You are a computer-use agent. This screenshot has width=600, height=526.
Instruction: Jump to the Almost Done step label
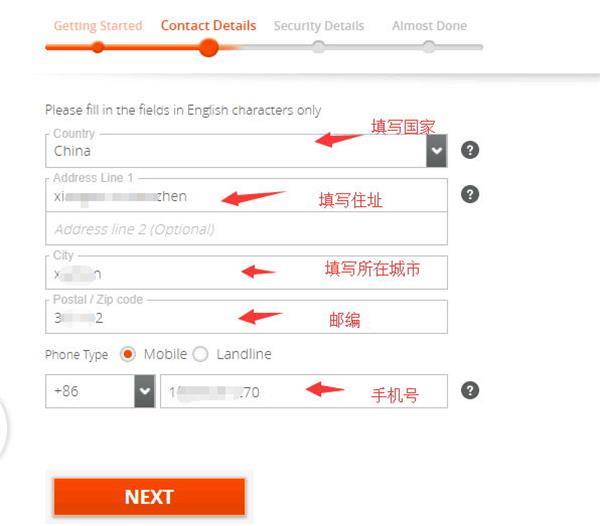[429, 26]
